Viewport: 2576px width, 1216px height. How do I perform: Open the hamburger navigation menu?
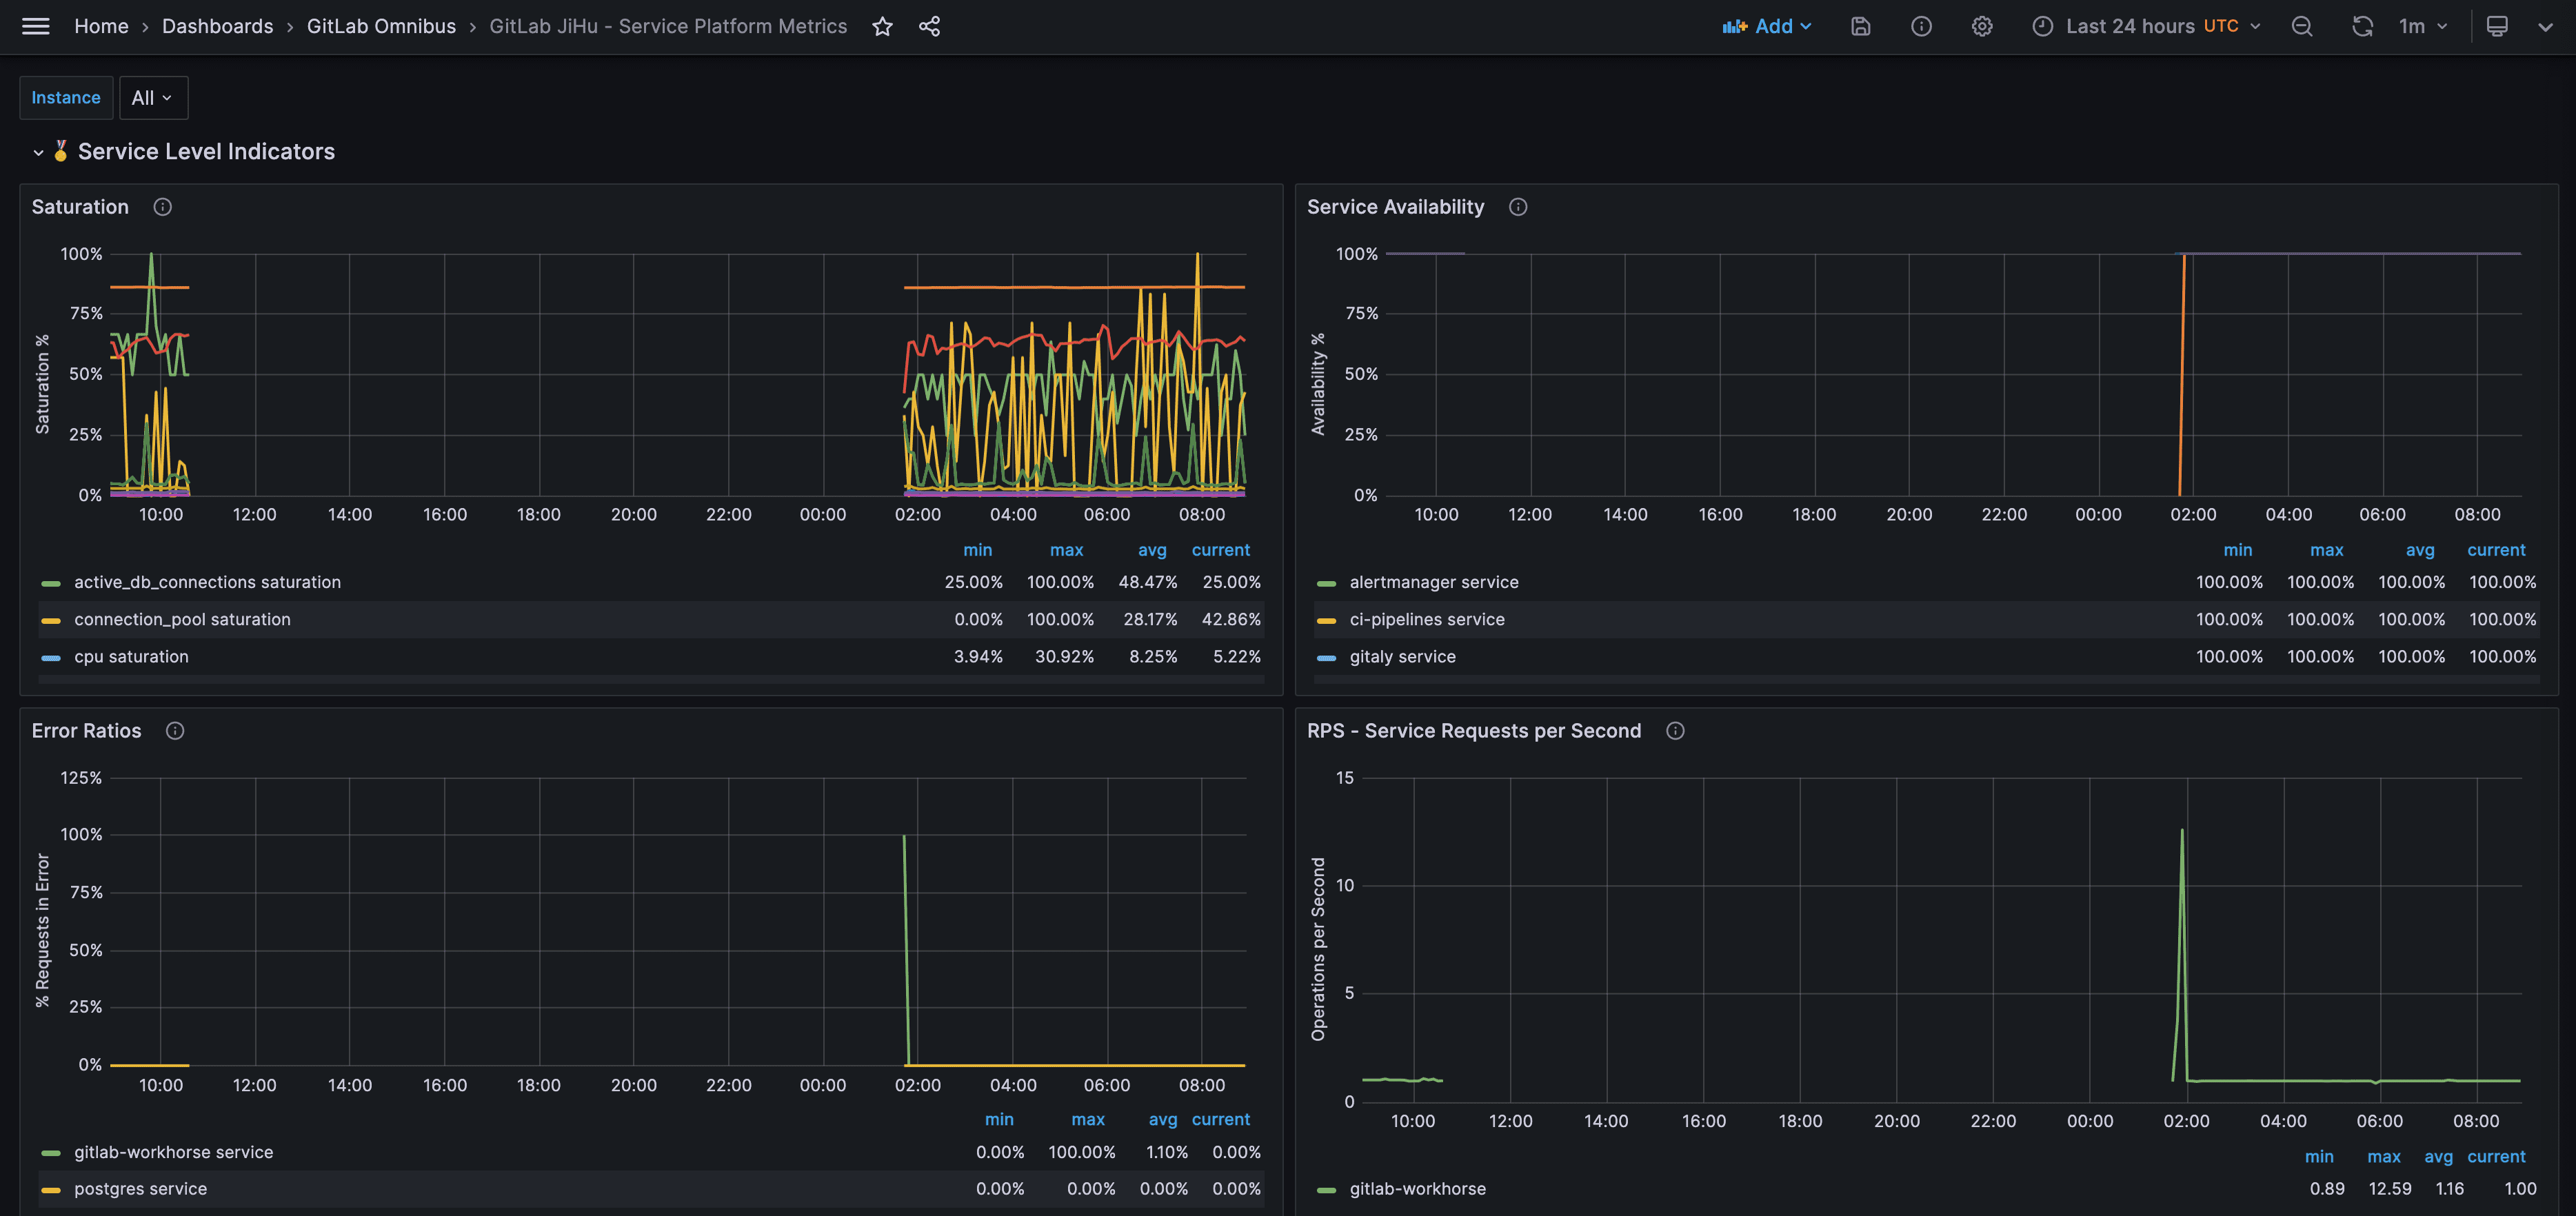(x=36, y=26)
